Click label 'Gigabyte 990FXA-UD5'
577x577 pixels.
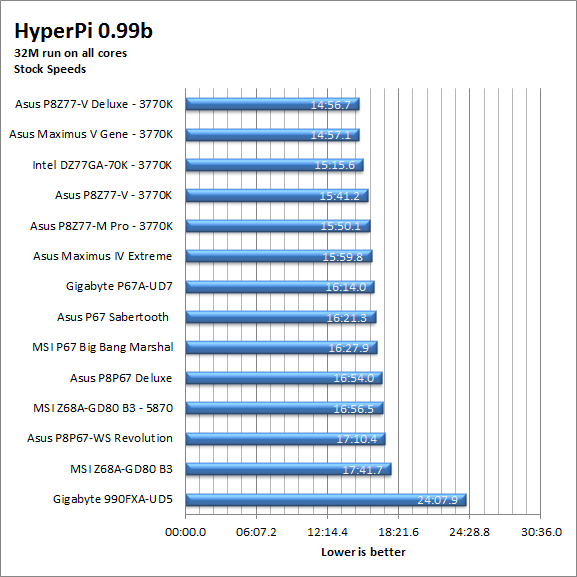point(113,499)
